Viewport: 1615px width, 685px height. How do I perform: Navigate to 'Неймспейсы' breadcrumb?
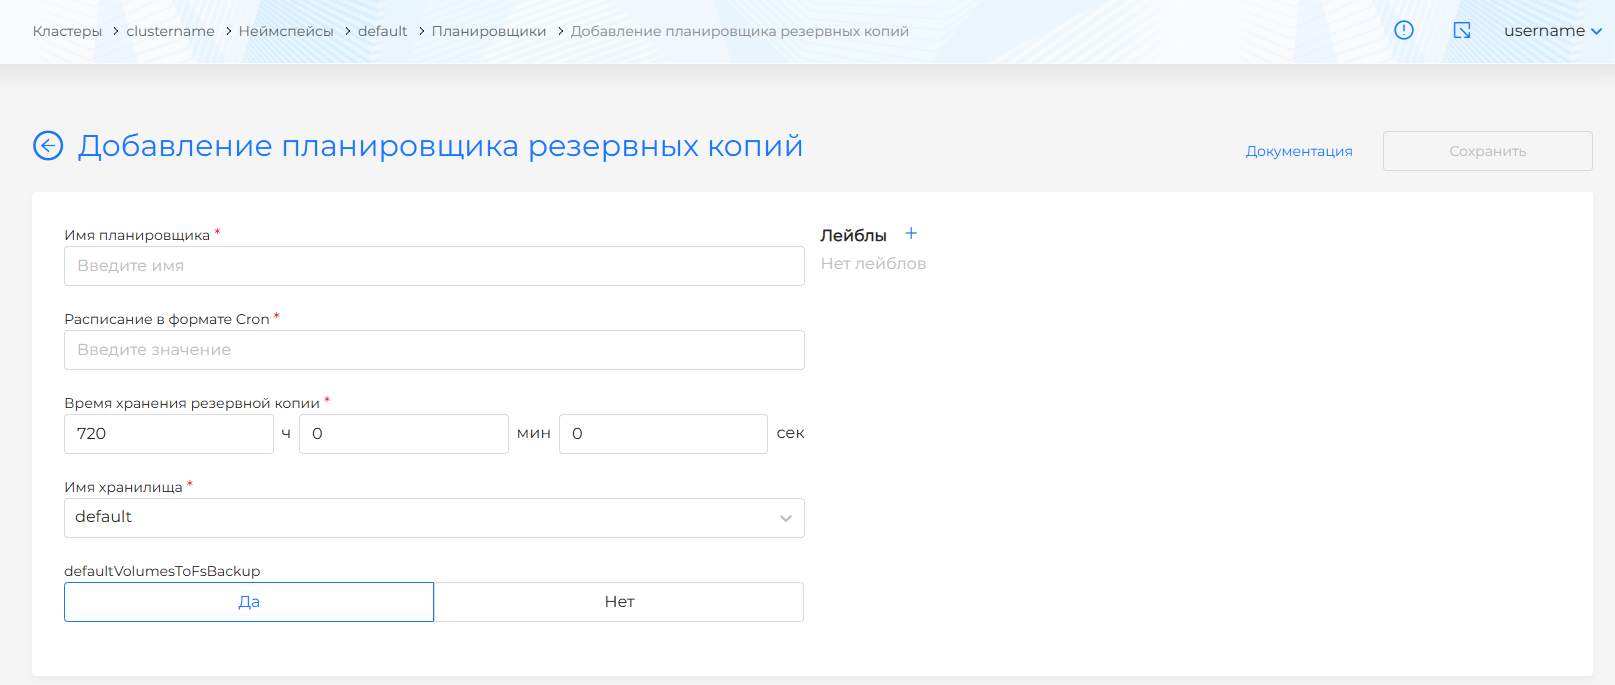286,31
